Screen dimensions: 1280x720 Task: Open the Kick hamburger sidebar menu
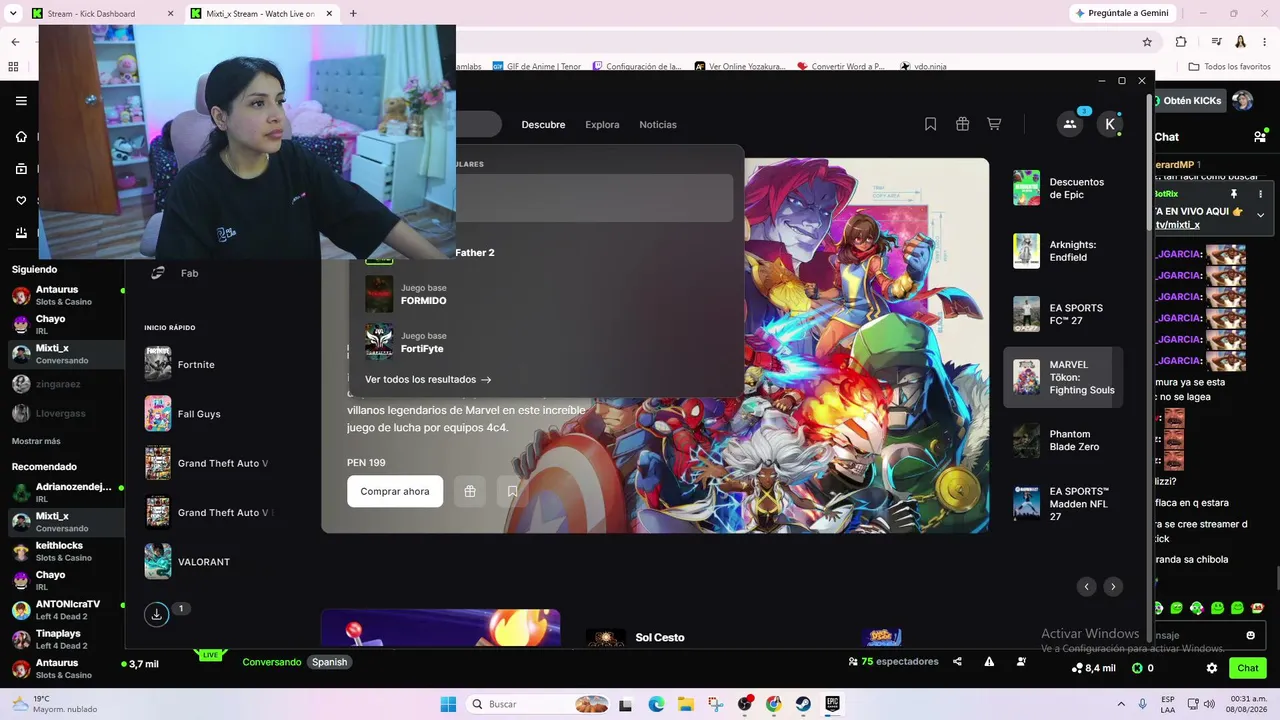(21, 101)
